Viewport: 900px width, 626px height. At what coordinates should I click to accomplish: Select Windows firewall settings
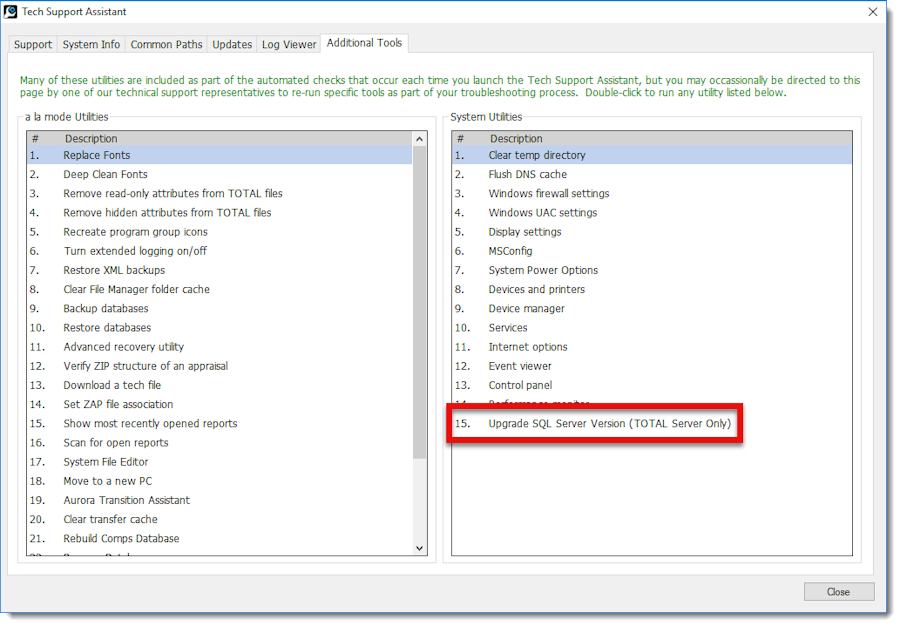tap(651, 193)
